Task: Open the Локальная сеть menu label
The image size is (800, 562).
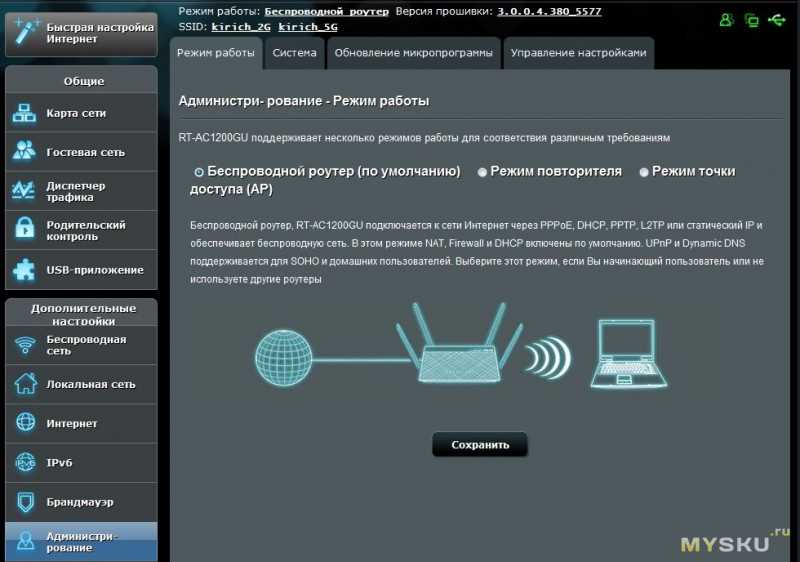Action: [91, 384]
